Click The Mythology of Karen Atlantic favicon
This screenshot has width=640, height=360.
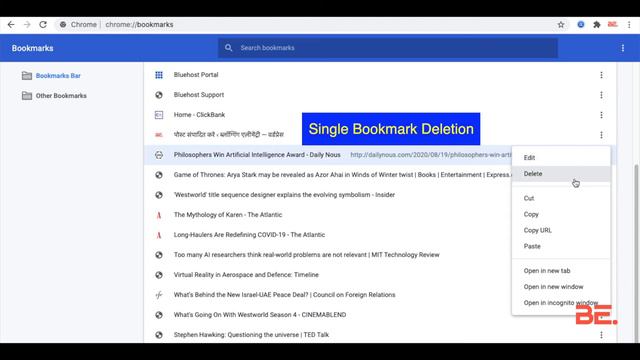point(159,215)
